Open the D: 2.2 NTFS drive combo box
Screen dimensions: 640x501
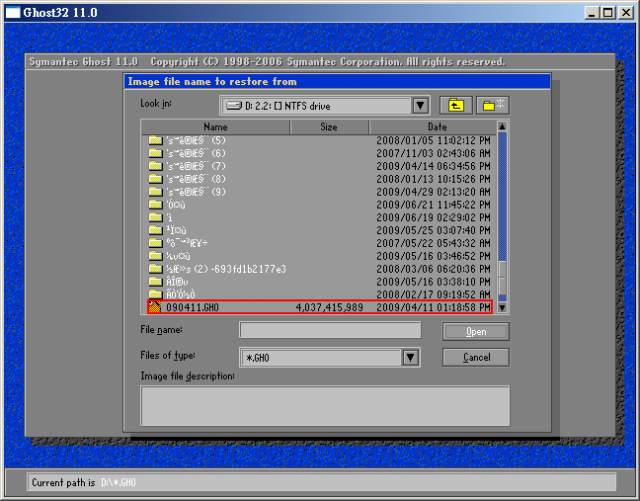pyautogui.click(x=325, y=106)
